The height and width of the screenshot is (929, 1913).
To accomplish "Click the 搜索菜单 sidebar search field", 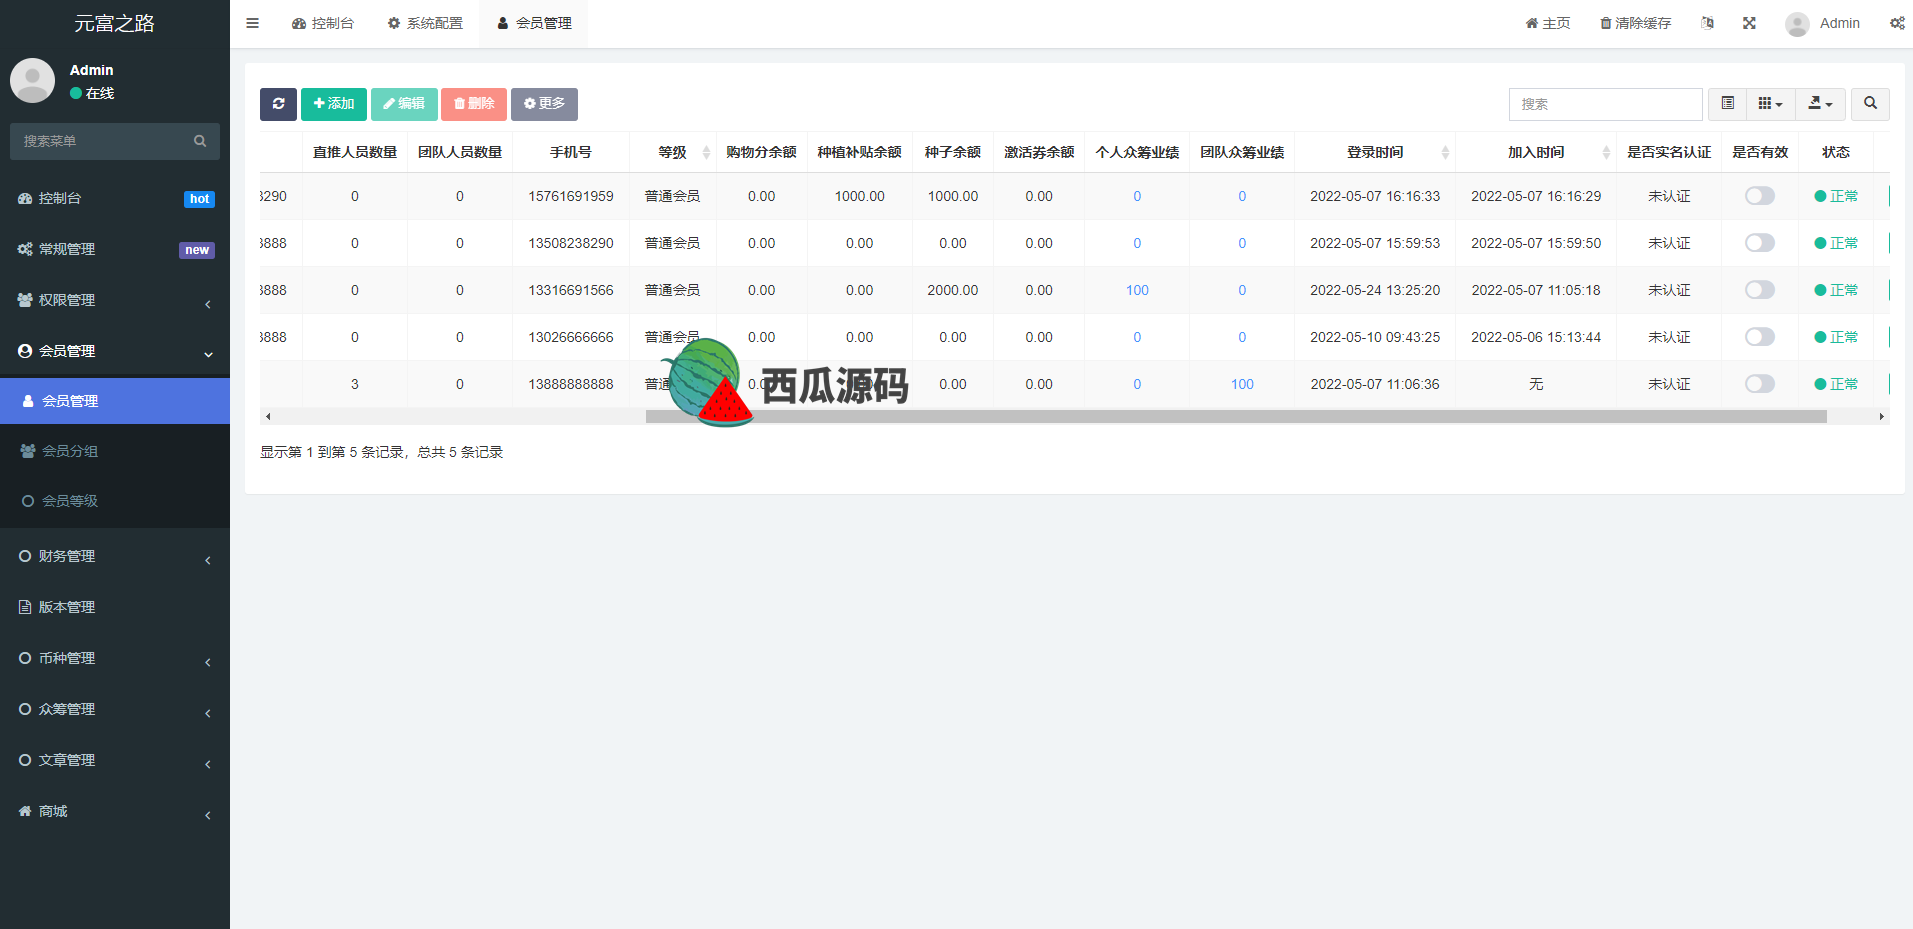I will (100, 141).
